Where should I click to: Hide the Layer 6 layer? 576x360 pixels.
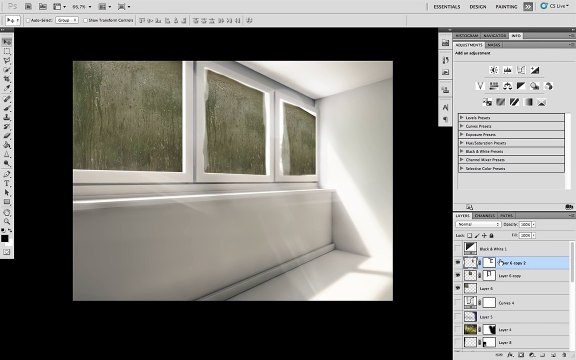[458, 288]
